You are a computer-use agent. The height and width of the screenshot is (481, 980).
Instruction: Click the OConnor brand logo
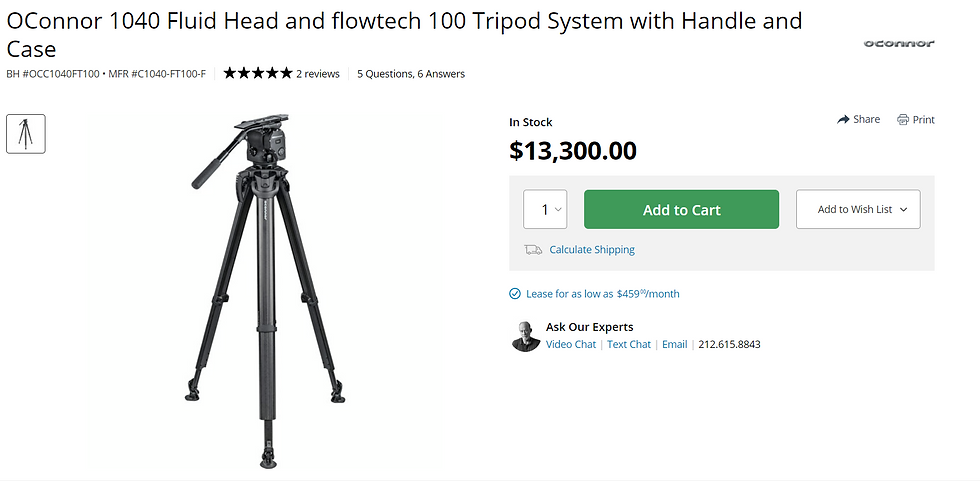(898, 43)
